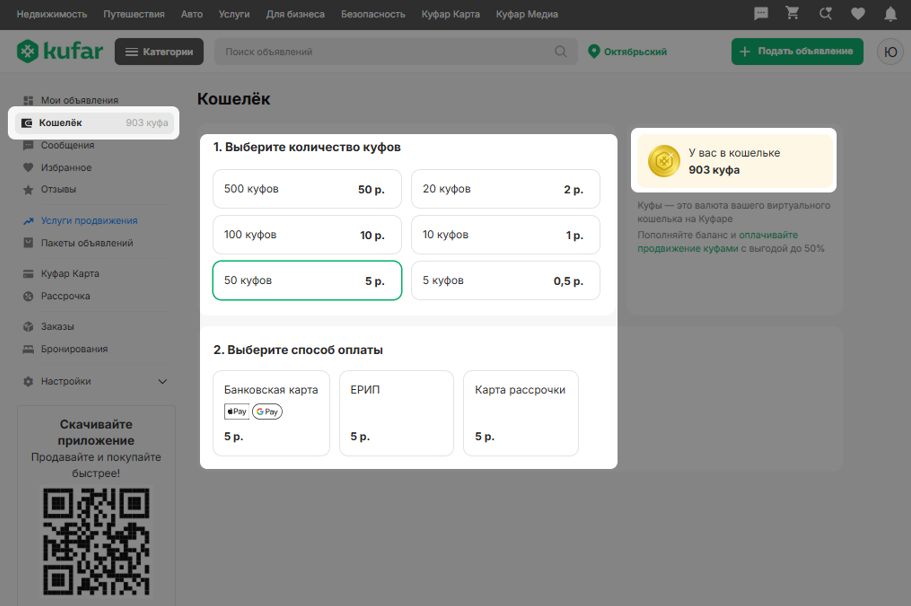Go to Недвижимость in top menu
This screenshot has width=911, height=606.
pyautogui.click(x=52, y=14)
